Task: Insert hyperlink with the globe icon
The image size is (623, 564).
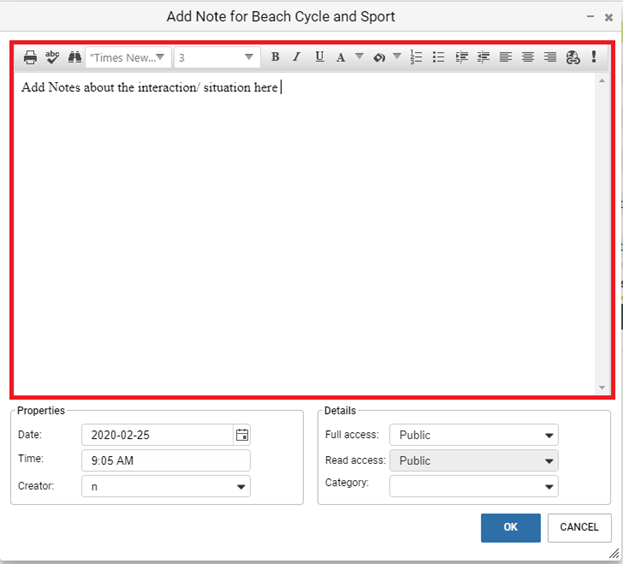Action: pos(573,58)
